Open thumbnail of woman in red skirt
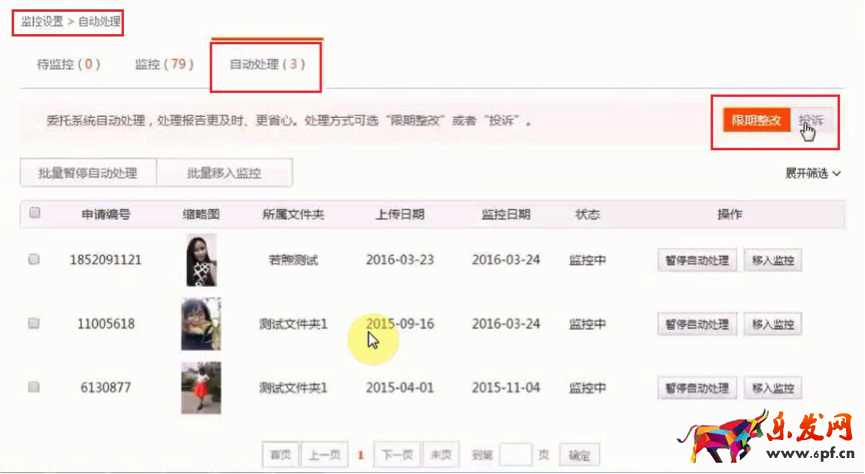 [x=201, y=387]
